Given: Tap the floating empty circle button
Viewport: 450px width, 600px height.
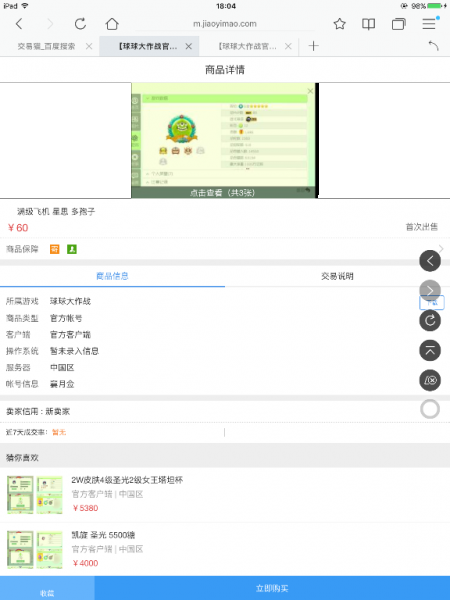Looking at the screenshot, I should pyautogui.click(x=430, y=409).
